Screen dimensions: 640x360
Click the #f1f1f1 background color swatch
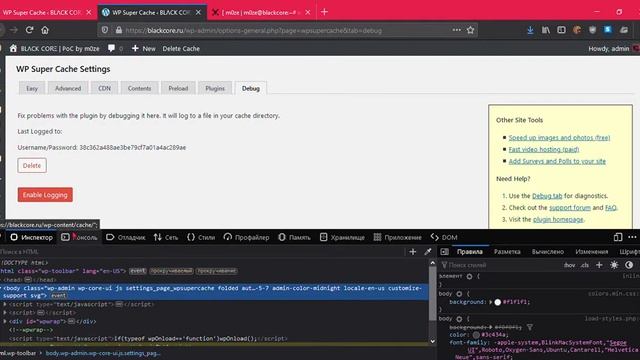(498, 302)
